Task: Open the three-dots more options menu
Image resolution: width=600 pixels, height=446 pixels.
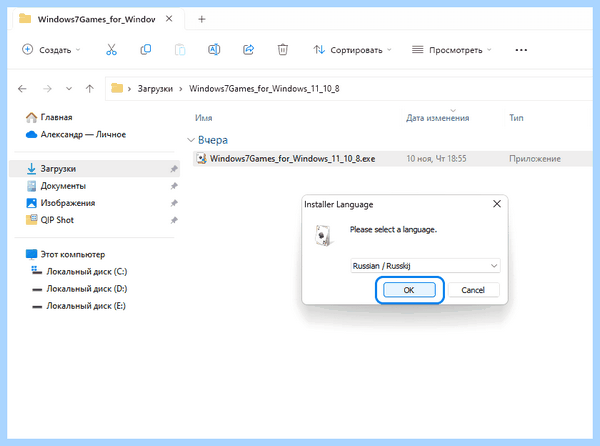Action: 521,50
